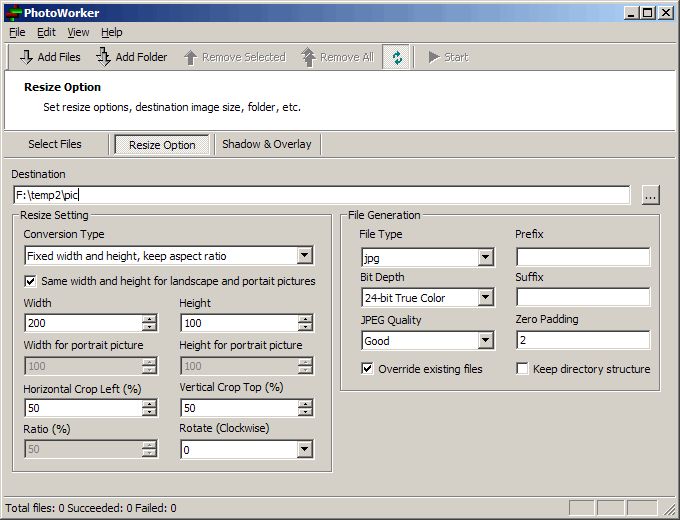Increase Height with up spinner arrow
The image size is (680, 520).
[x=305, y=319]
